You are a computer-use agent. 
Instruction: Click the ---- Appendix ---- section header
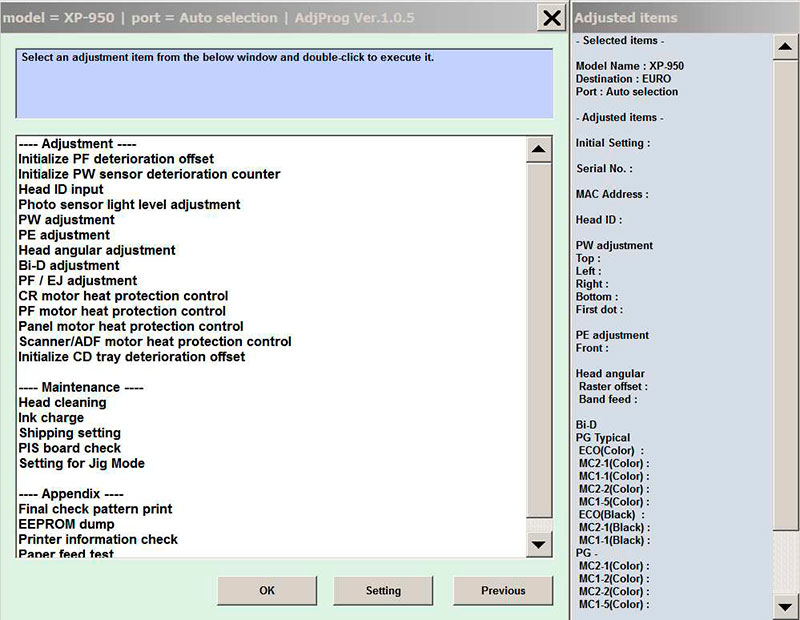[71, 494]
